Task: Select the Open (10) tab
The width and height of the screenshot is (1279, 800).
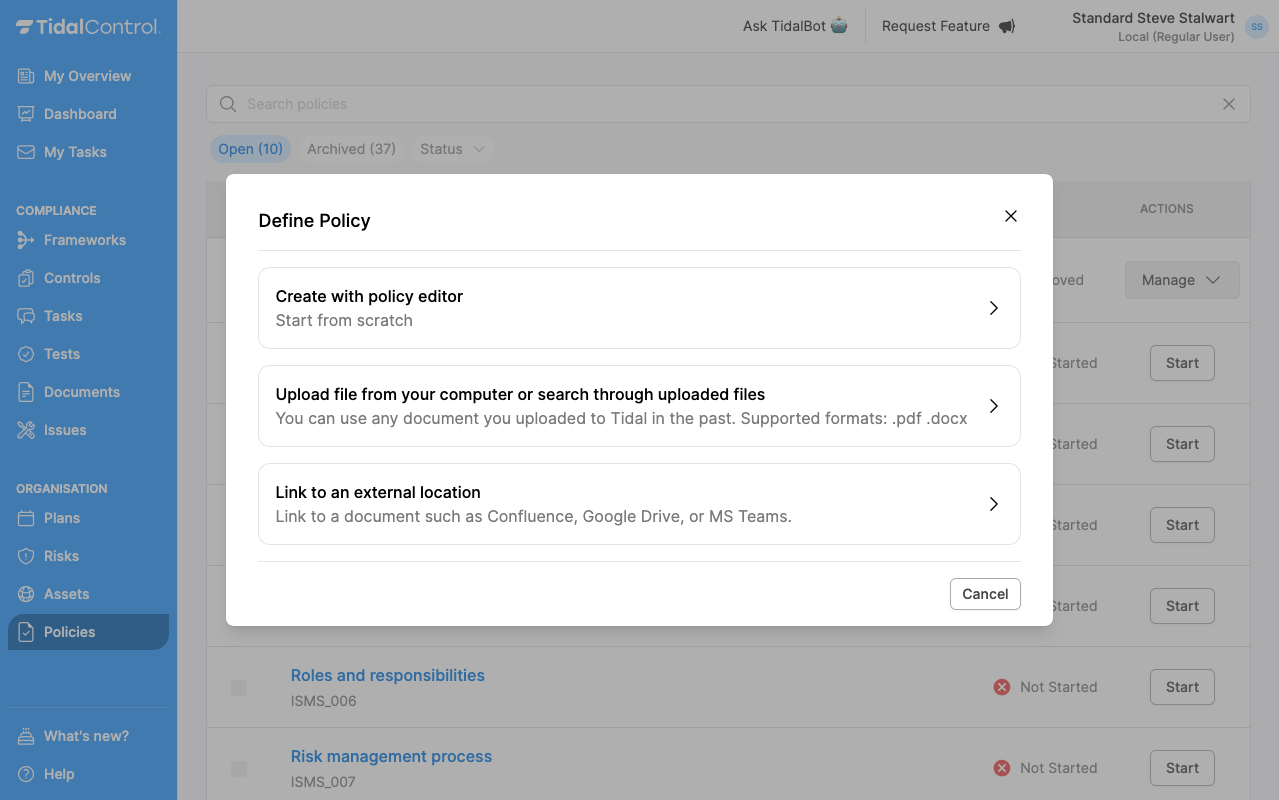Action: pos(250,148)
